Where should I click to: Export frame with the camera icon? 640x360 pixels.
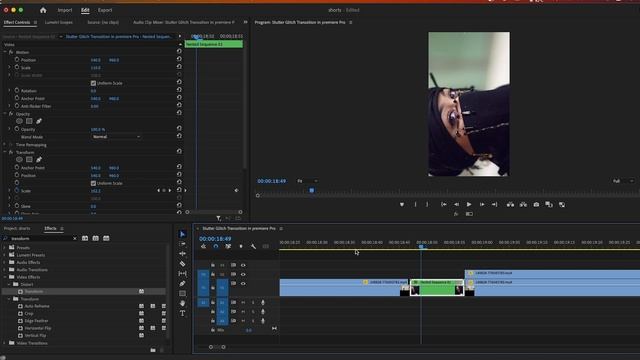[x=536, y=204]
